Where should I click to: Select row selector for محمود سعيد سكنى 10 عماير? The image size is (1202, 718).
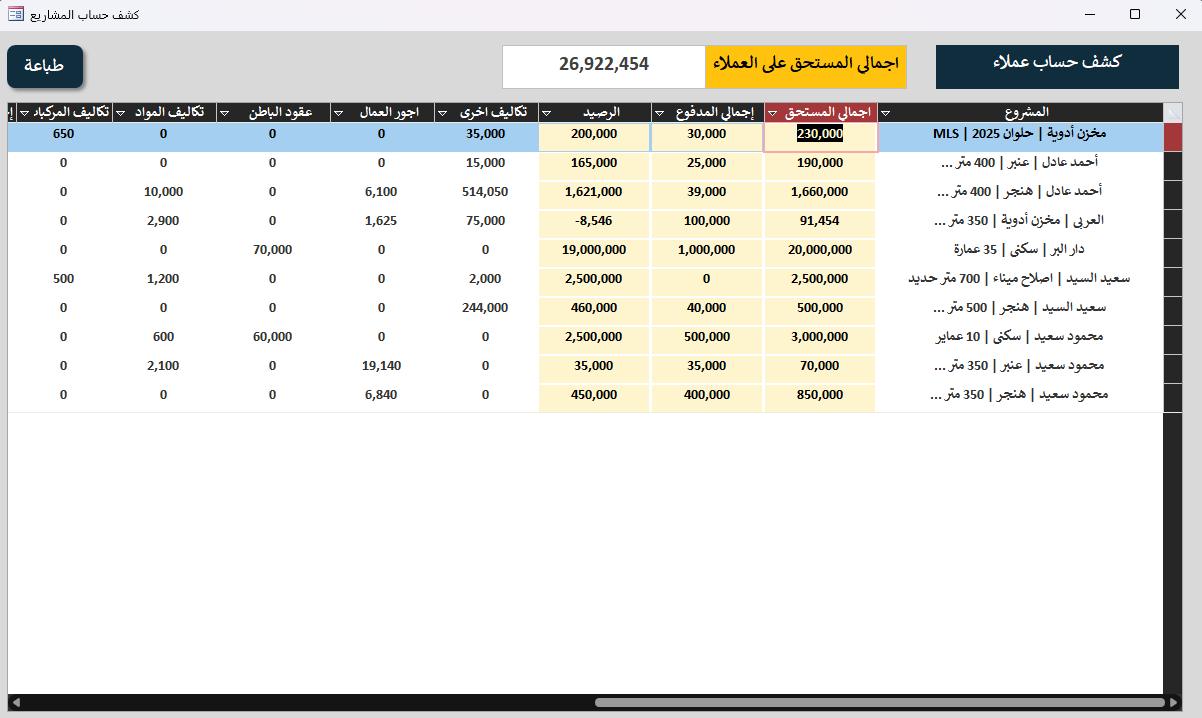pos(1173,340)
